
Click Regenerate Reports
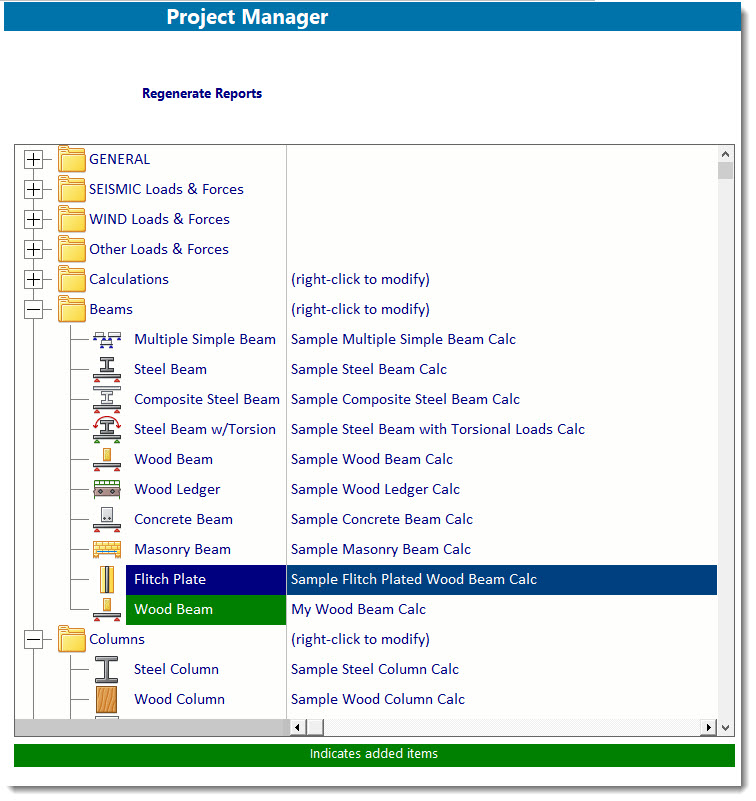[202, 94]
